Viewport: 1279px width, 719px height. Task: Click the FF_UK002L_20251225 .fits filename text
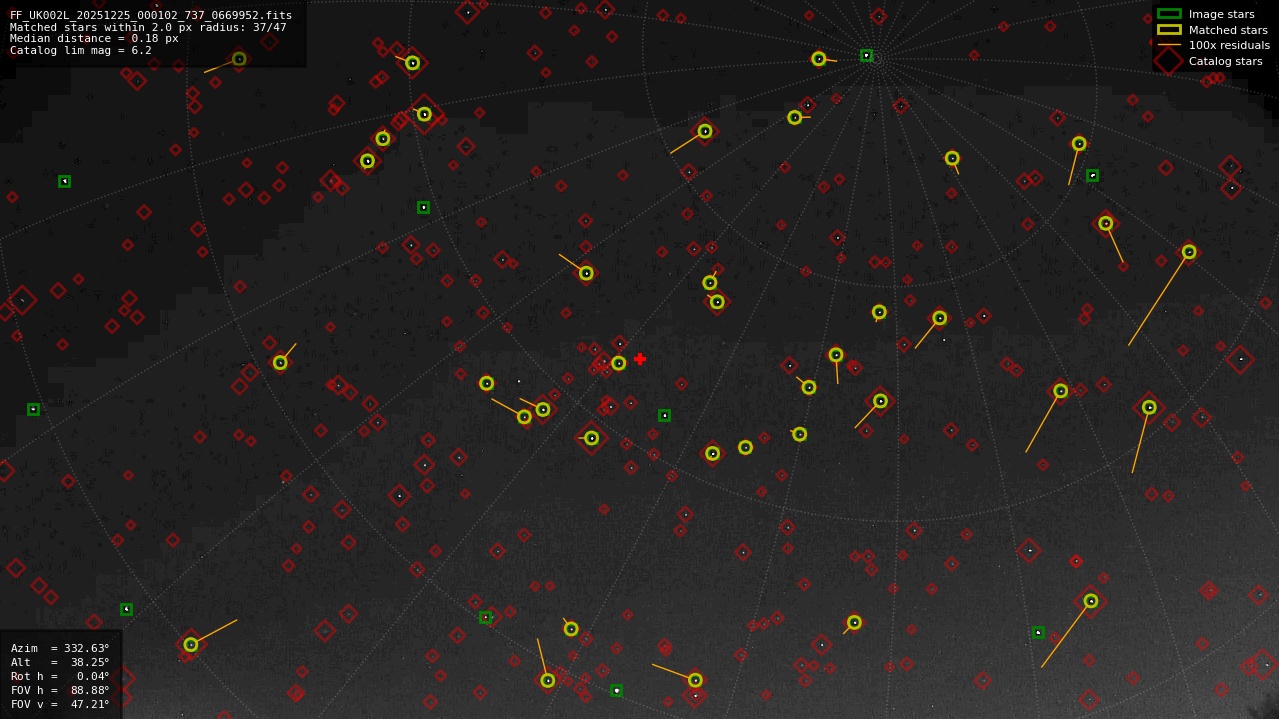click(151, 15)
